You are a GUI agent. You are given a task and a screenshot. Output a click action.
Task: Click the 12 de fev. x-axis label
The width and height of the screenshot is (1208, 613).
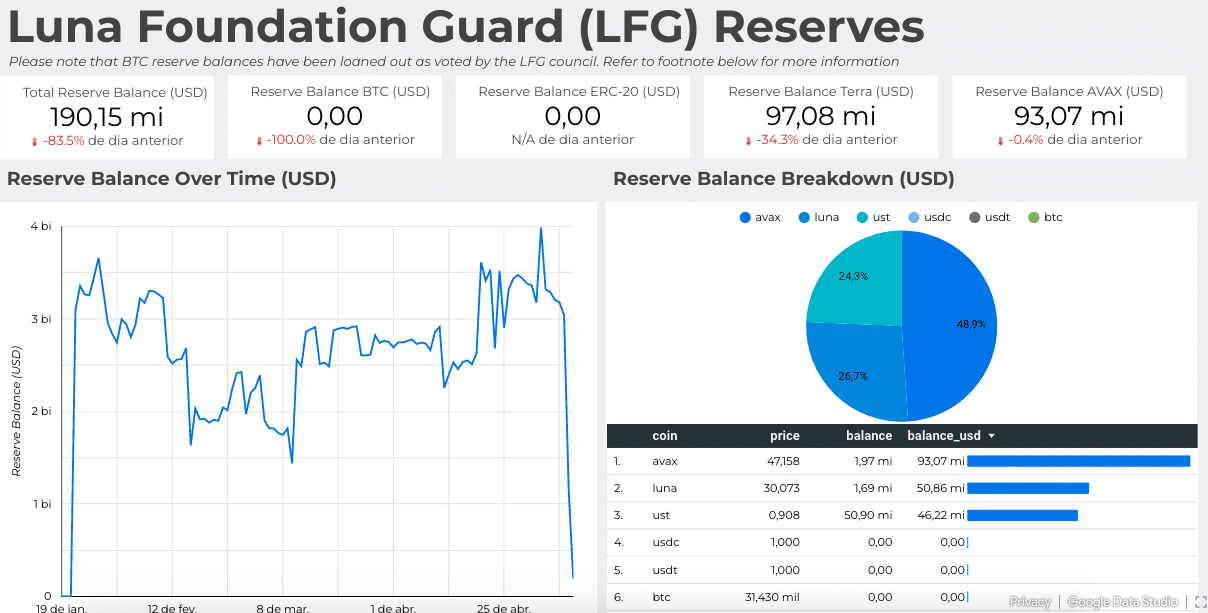point(172,607)
